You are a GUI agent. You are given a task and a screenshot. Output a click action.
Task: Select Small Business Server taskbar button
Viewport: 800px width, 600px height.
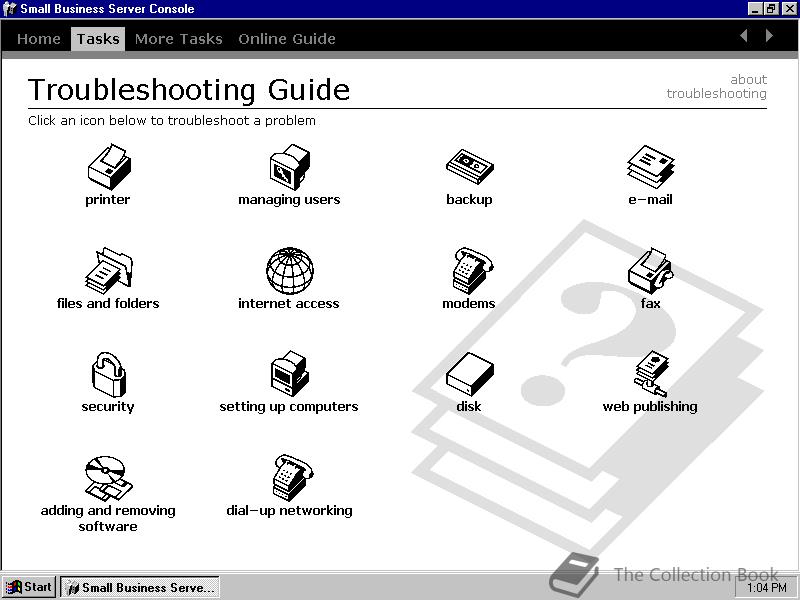tap(140, 587)
